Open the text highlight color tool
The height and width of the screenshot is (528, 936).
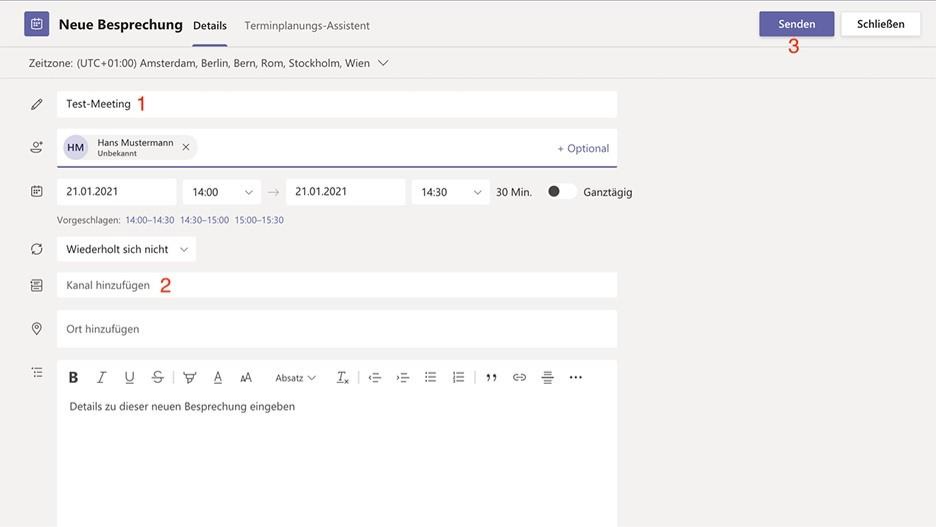click(190, 377)
